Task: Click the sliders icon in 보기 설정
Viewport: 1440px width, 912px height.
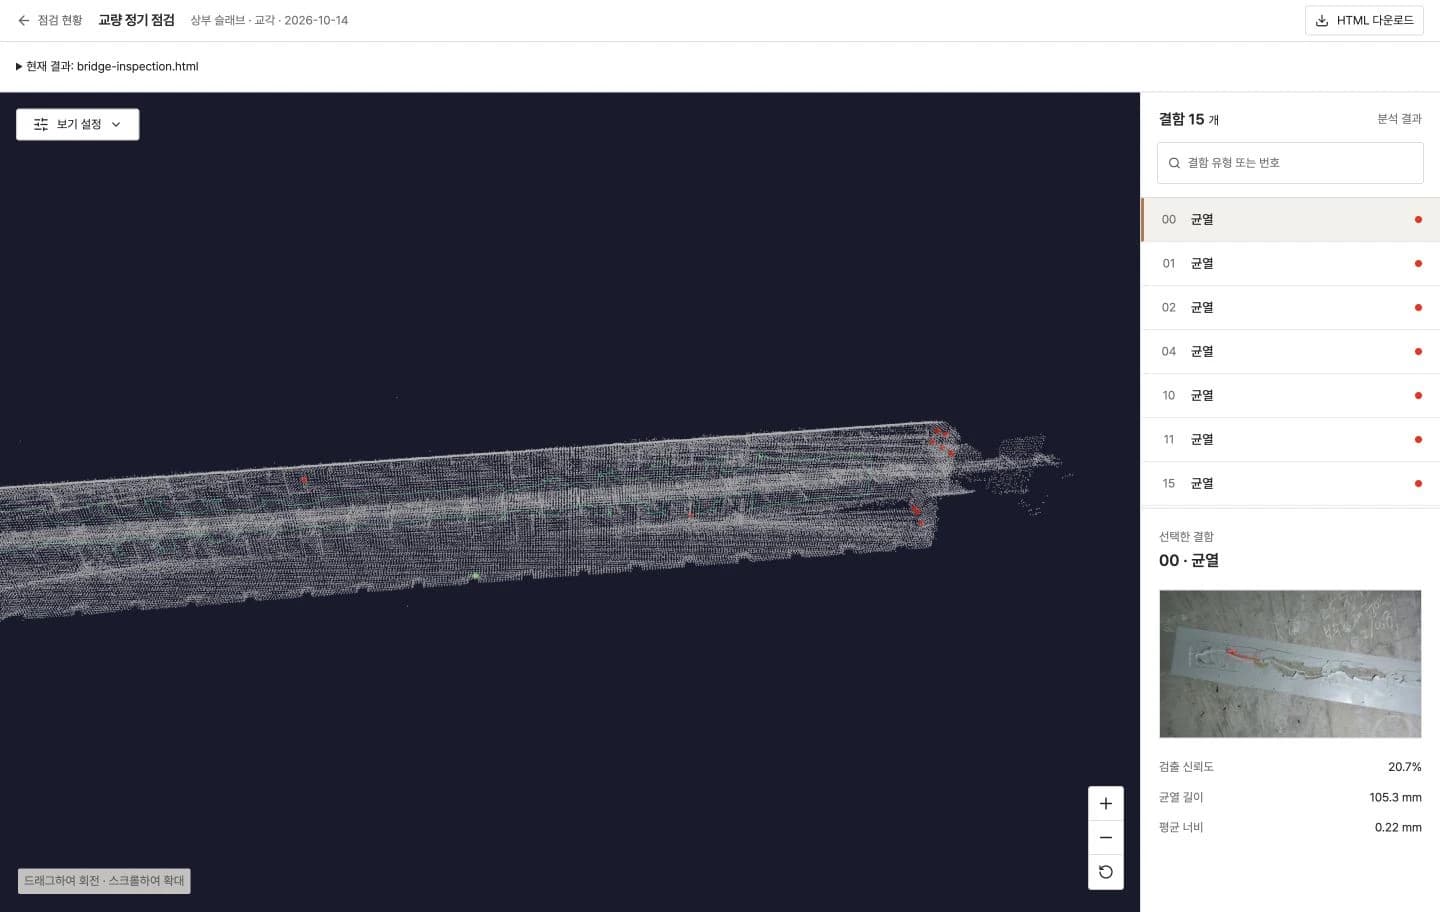Action: click(x=41, y=124)
